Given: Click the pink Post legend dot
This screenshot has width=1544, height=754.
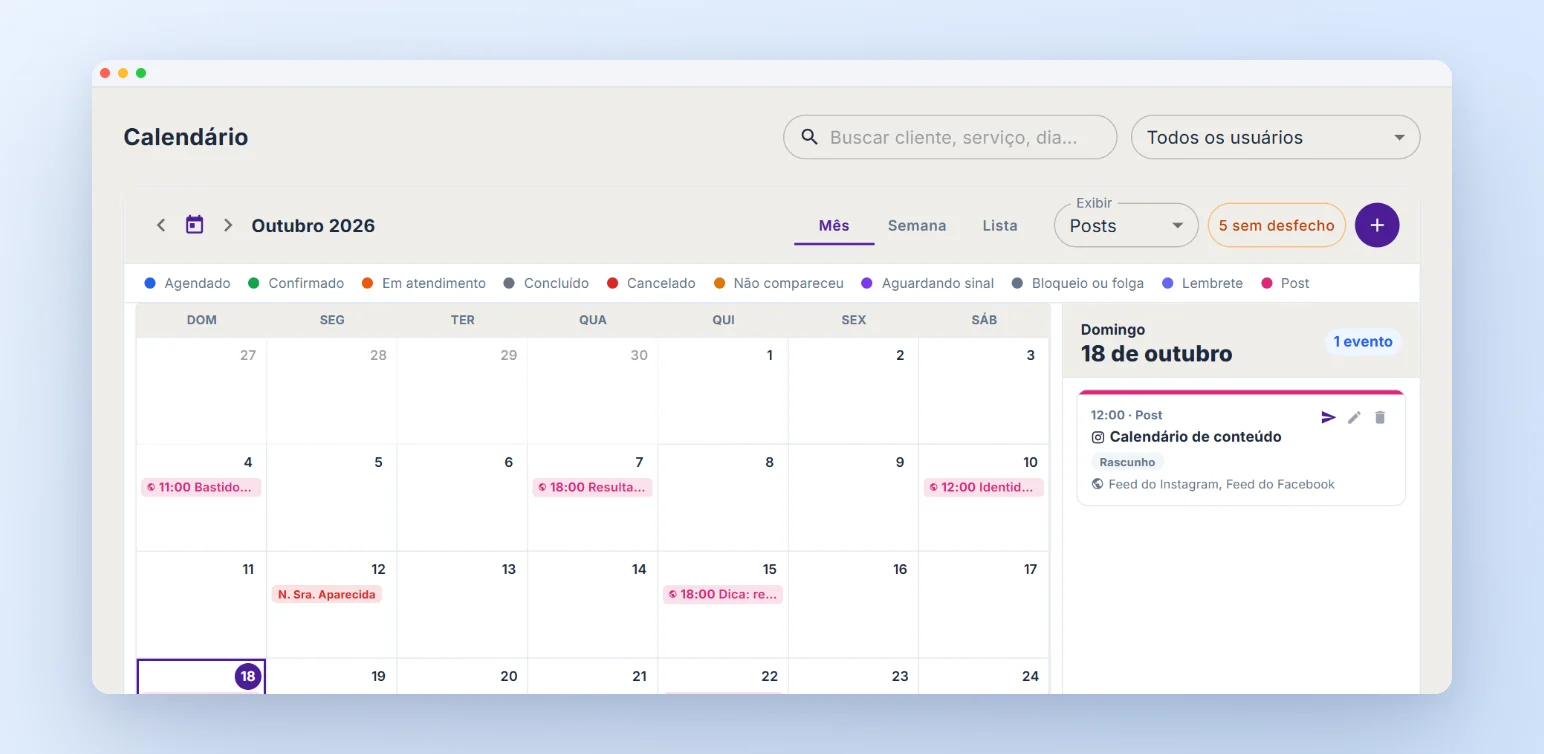Looking at the screenshot, I should [x=1267, y=283].
